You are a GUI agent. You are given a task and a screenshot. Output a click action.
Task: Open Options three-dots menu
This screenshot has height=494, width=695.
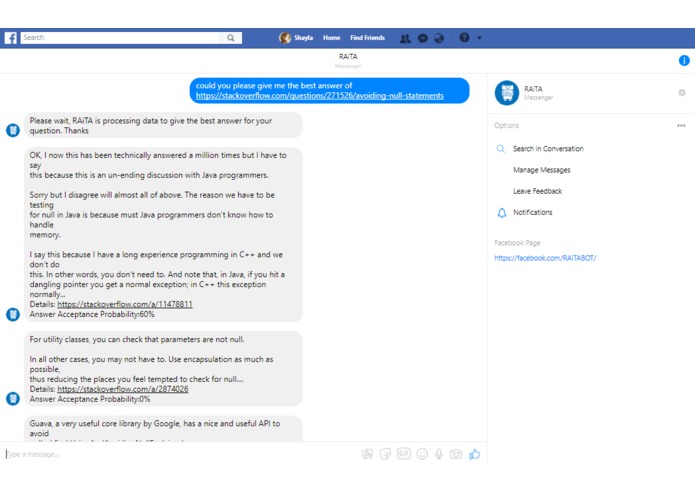point(681,125)
